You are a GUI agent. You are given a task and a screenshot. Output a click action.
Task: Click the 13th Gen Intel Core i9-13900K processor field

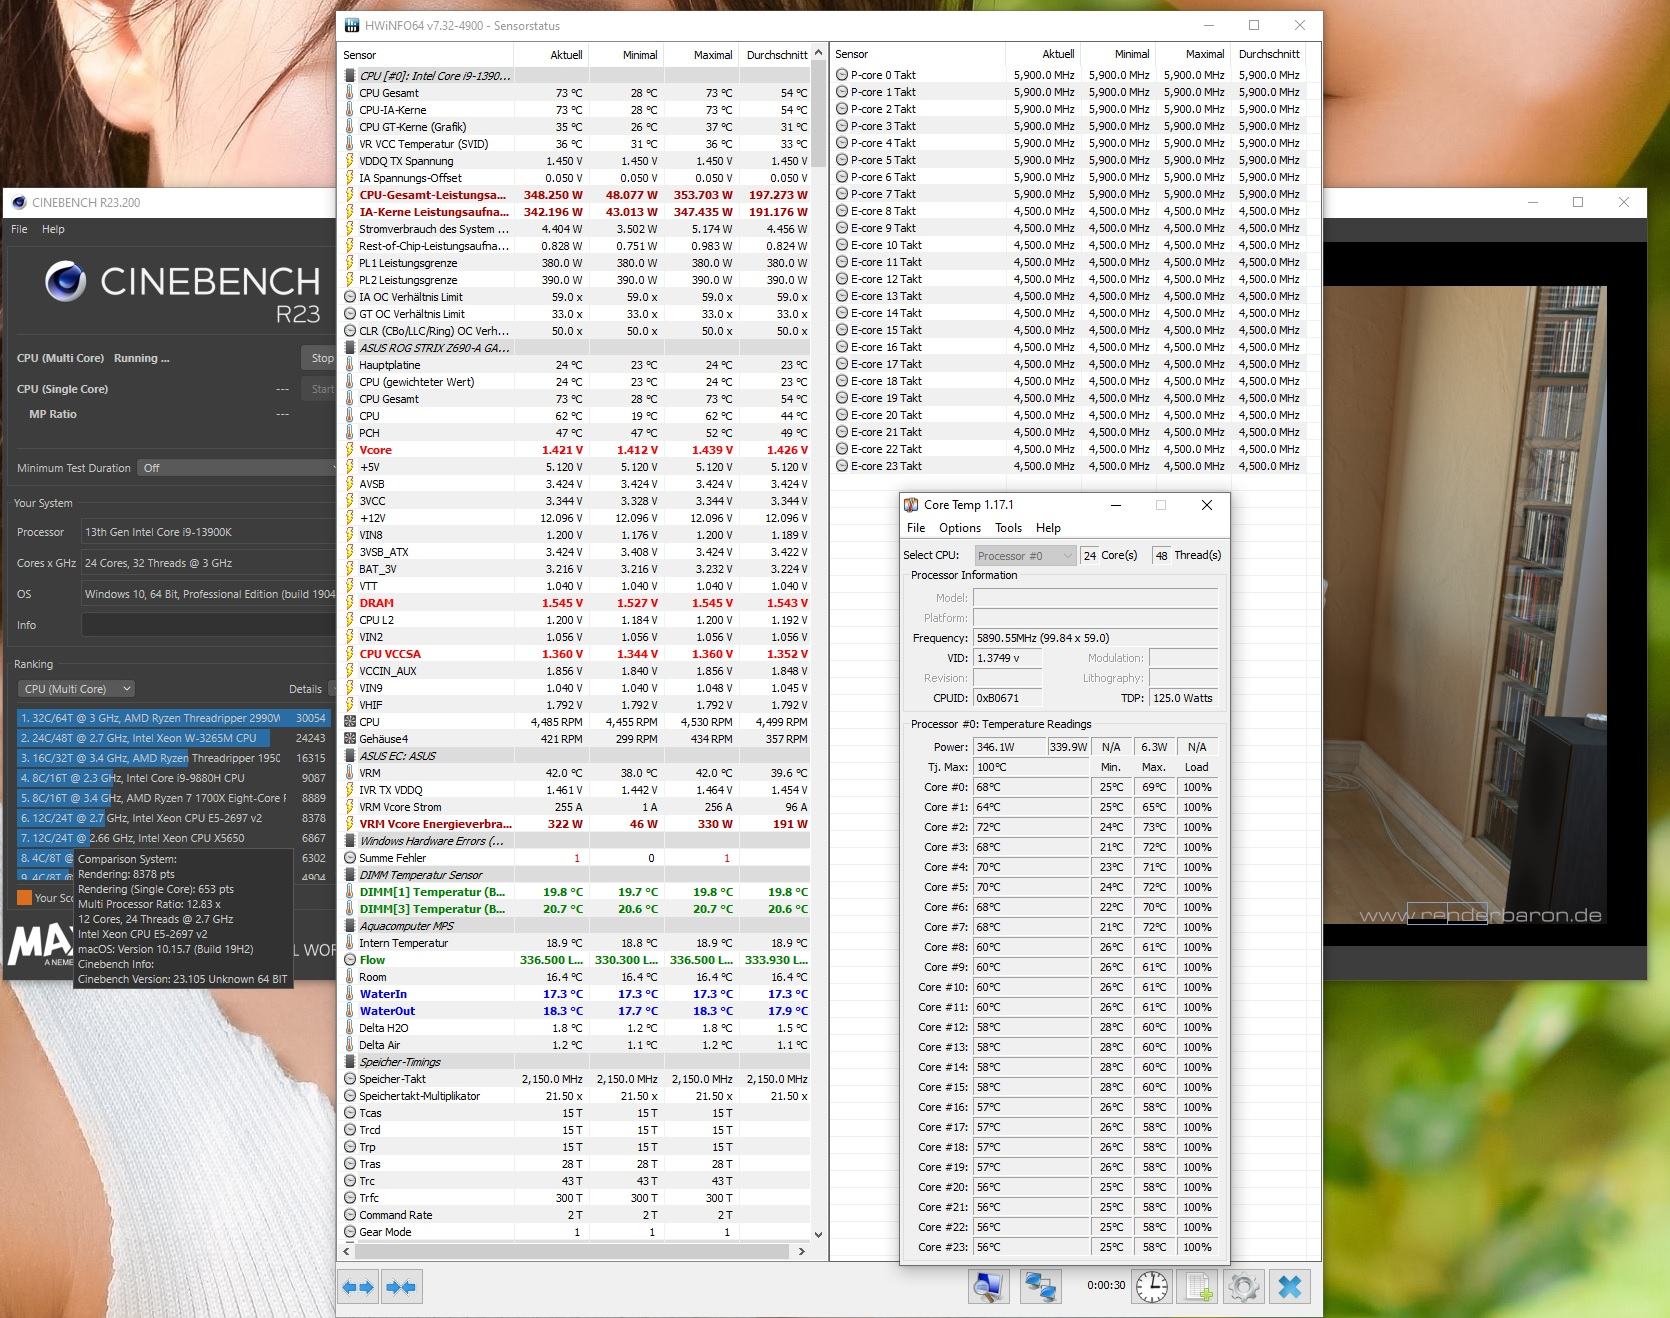pyautogui.click(x=208, y=532)
